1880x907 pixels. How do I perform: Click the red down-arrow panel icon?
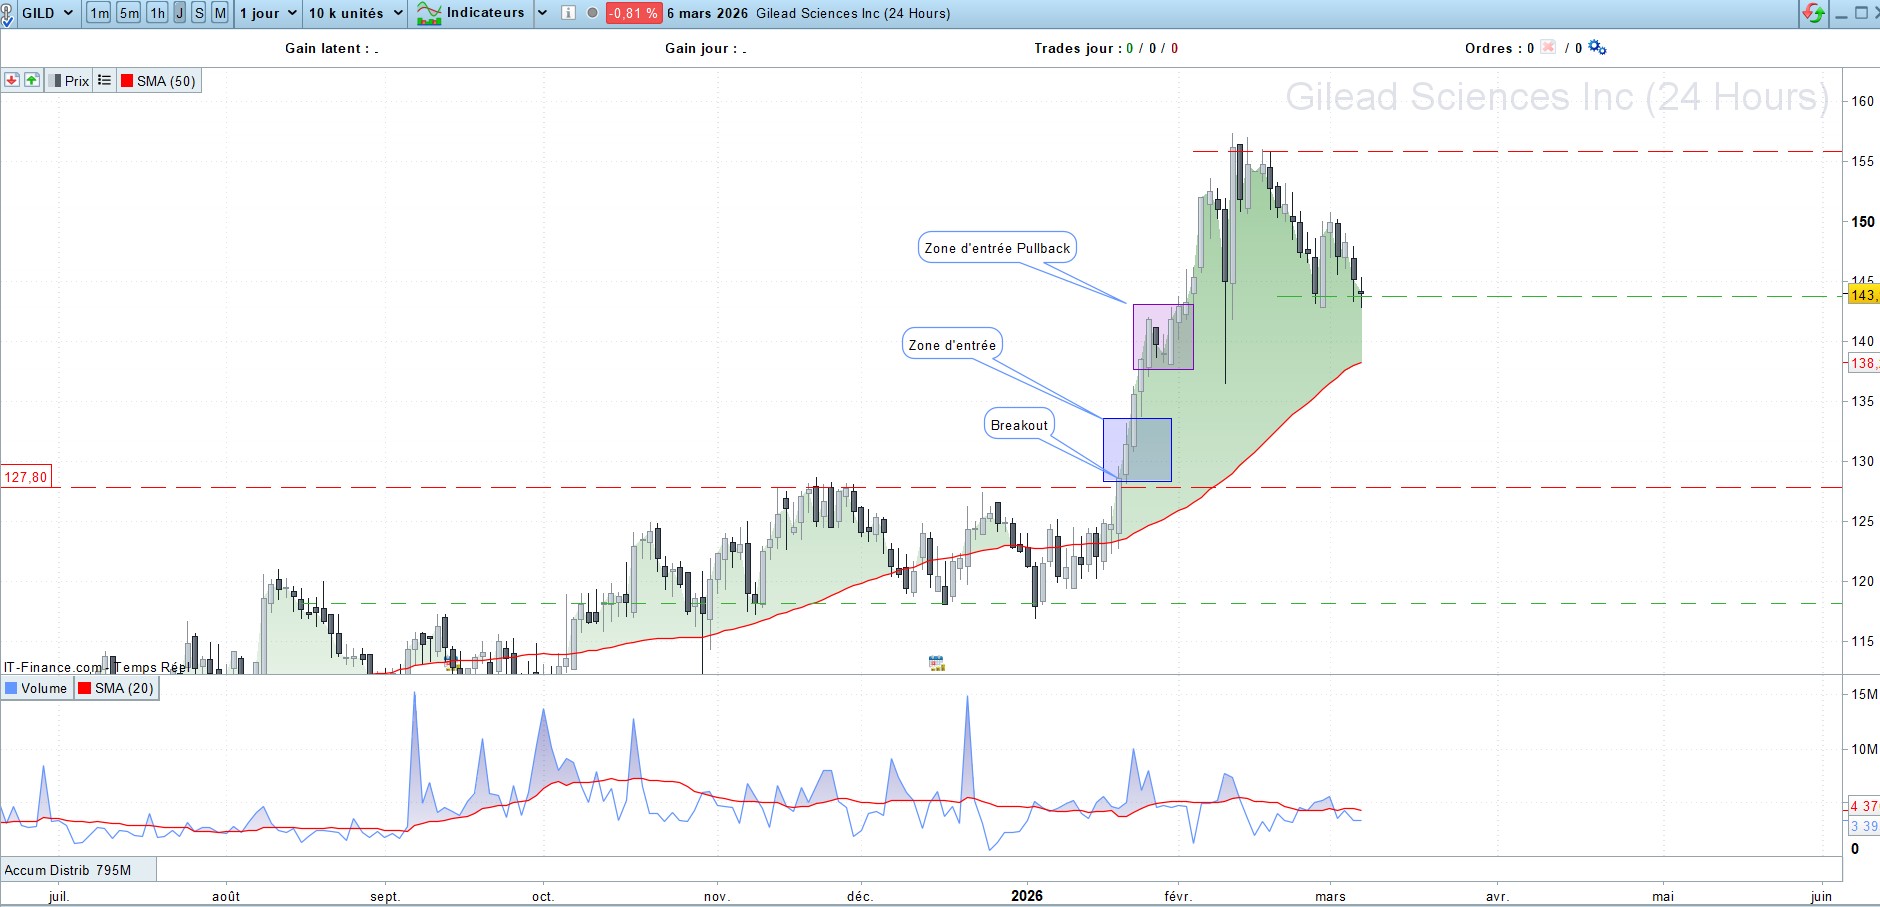(12, 80)
